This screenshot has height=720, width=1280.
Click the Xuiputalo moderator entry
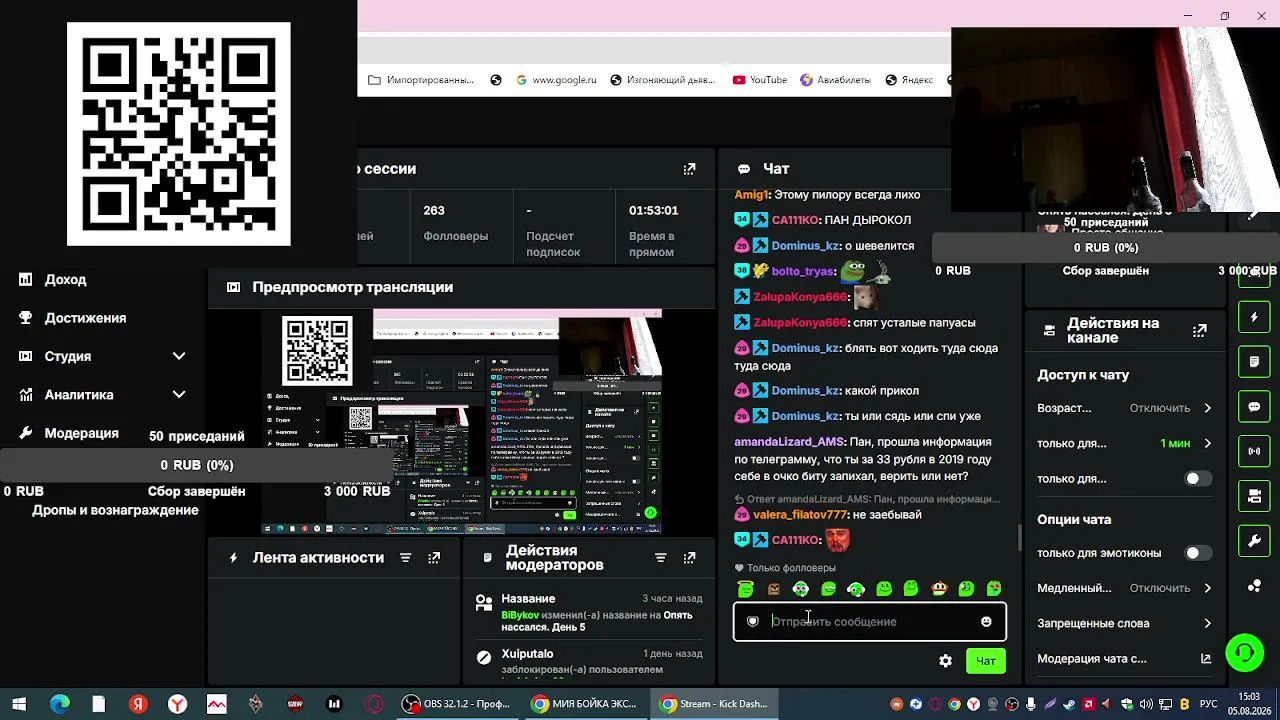[527, 654]
